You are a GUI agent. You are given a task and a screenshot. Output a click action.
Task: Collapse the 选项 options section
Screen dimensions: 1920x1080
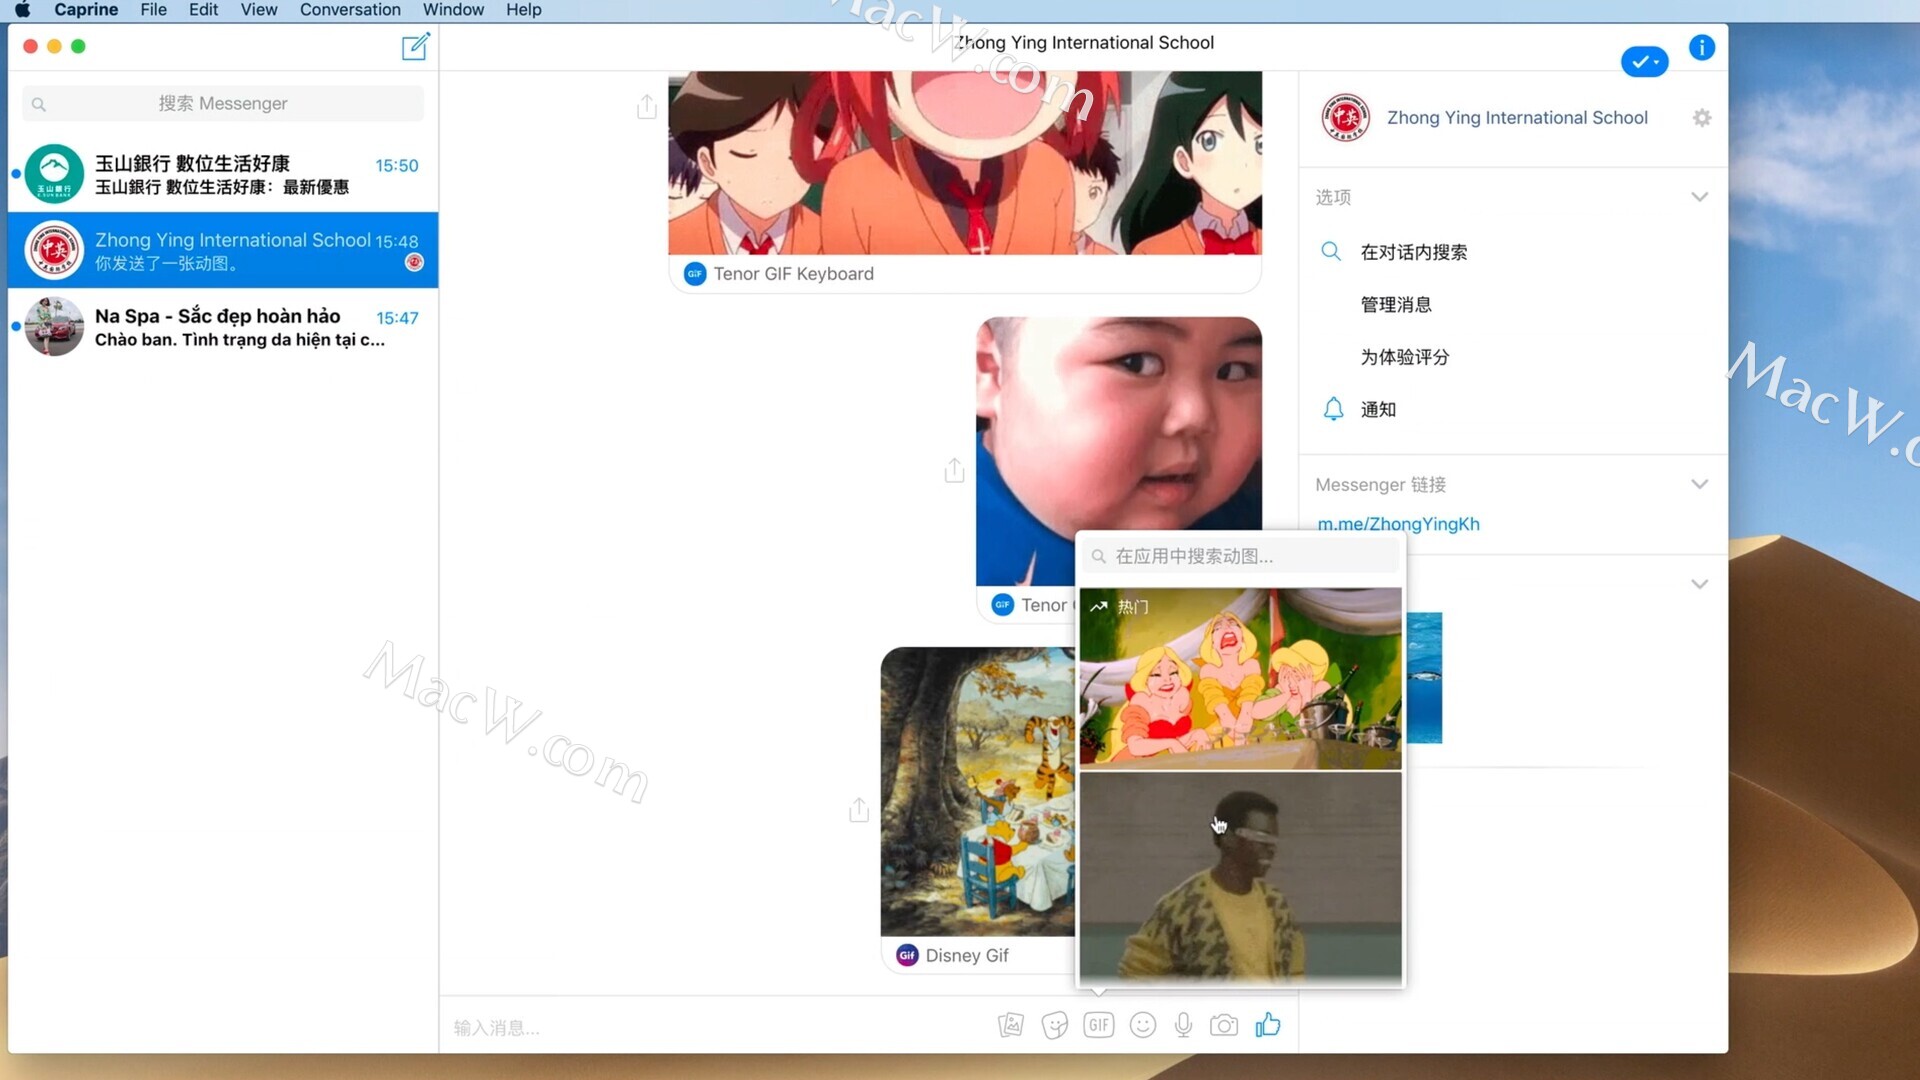coord(1699,197)
